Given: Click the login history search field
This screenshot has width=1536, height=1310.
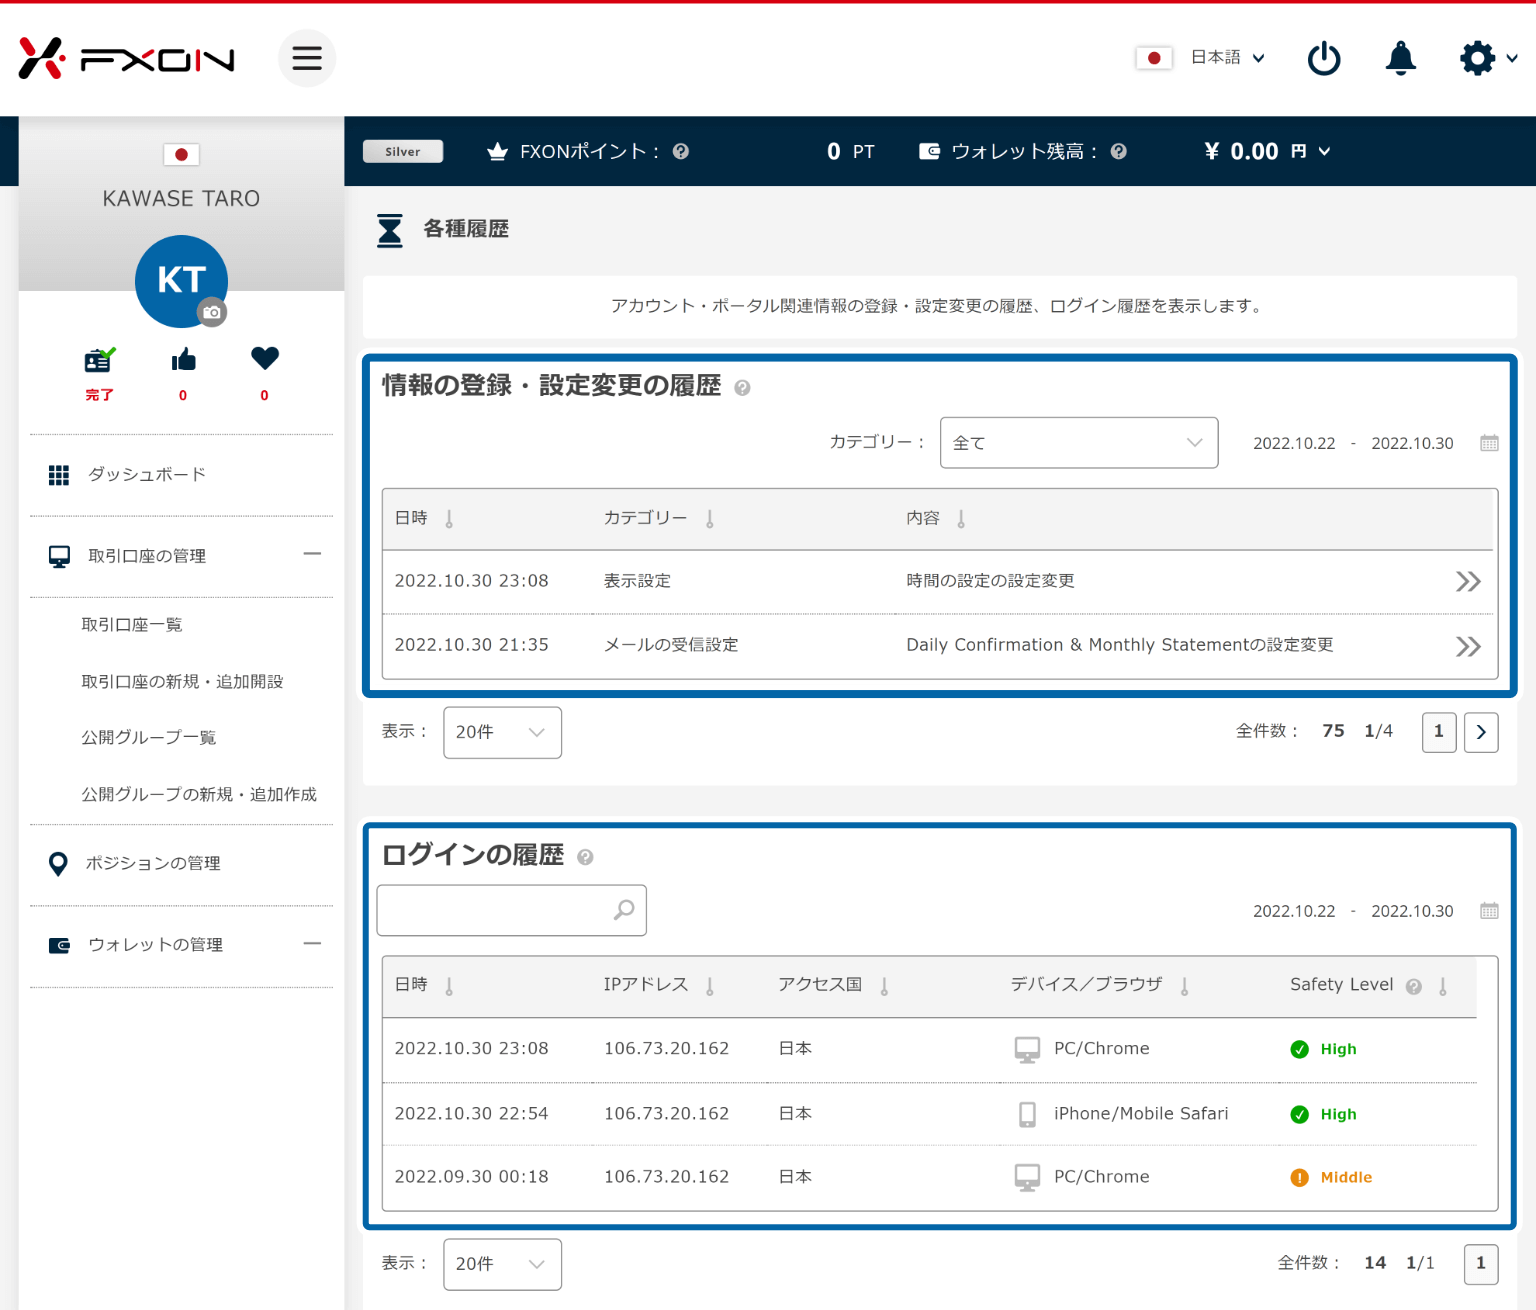Looking at the screenshot, I should (511, 910).
